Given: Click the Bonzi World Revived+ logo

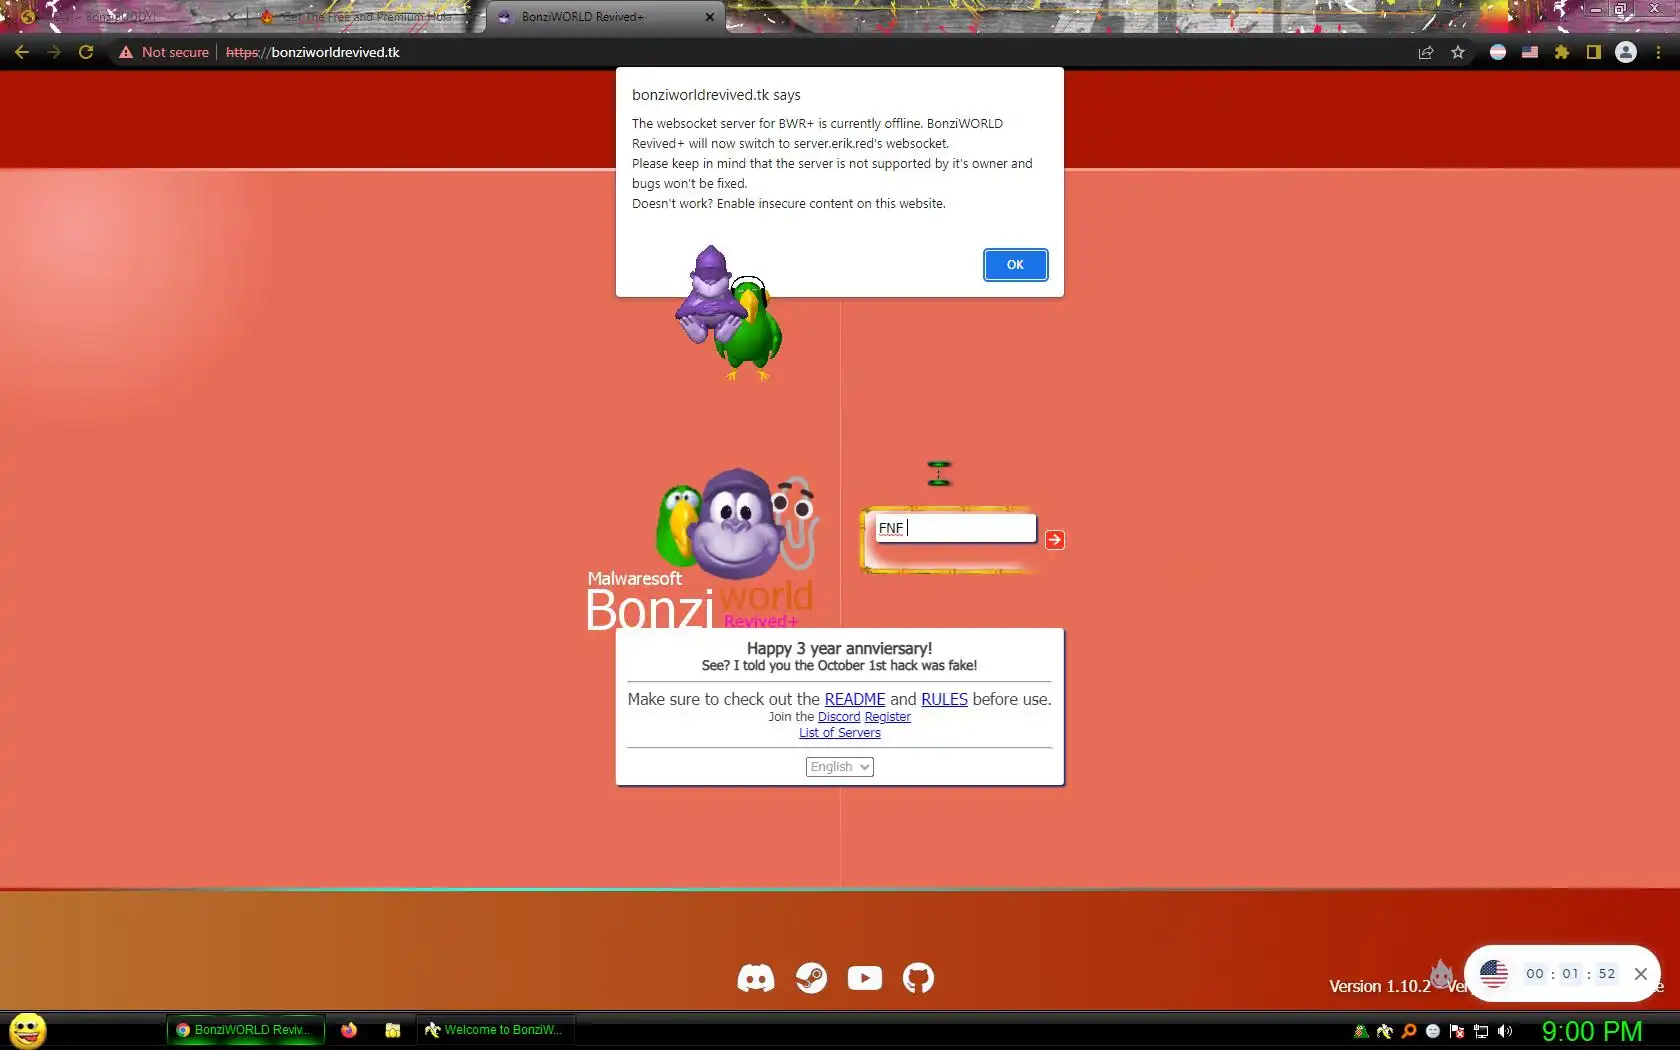Looking at the screenshot, I should click(701, 549).
